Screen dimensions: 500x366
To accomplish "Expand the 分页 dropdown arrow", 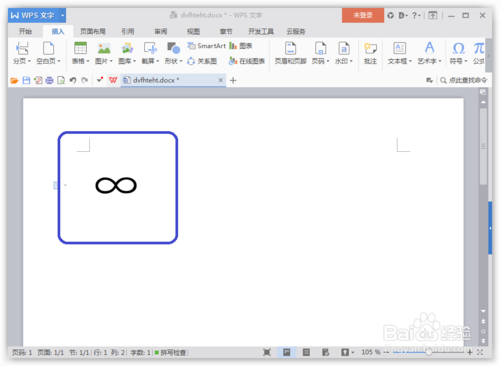I will (29, 61).
